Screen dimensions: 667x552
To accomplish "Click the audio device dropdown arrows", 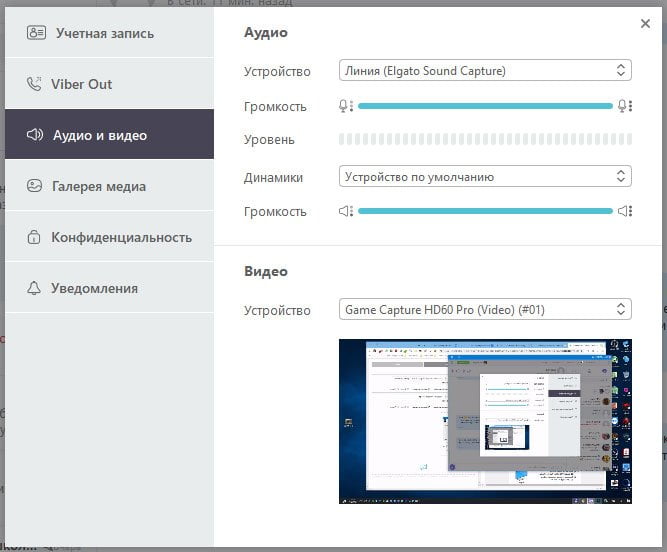I will (x=621, y=70).
